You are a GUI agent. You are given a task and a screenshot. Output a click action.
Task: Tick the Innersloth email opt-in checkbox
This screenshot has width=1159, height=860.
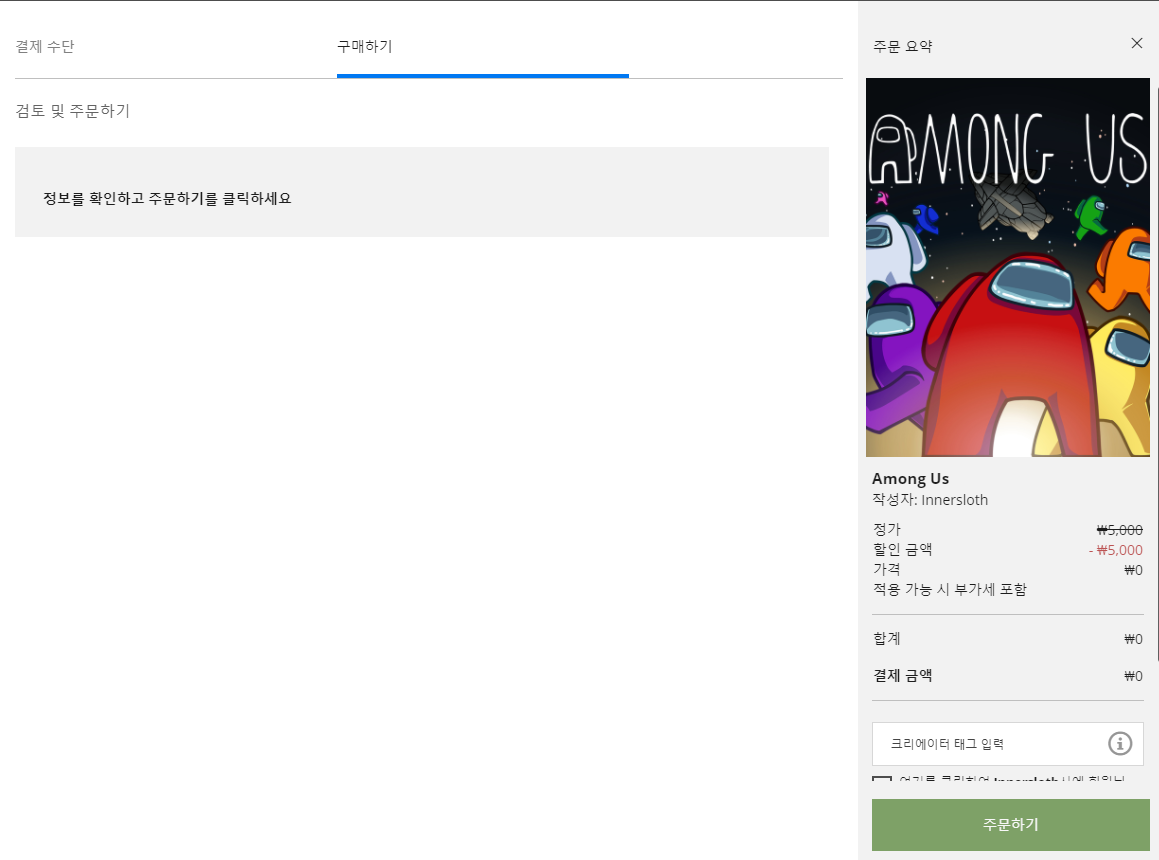(x=881, y=779)
